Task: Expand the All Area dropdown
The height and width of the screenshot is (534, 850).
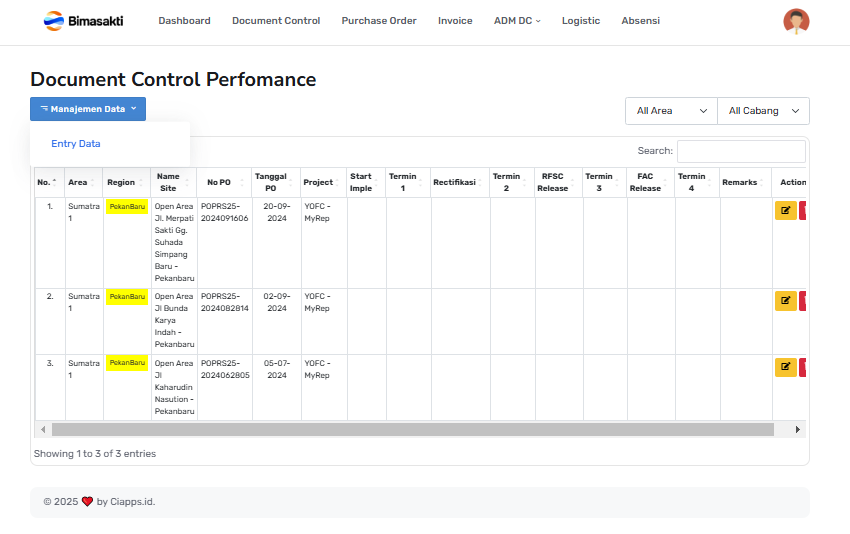Action: 671,111
